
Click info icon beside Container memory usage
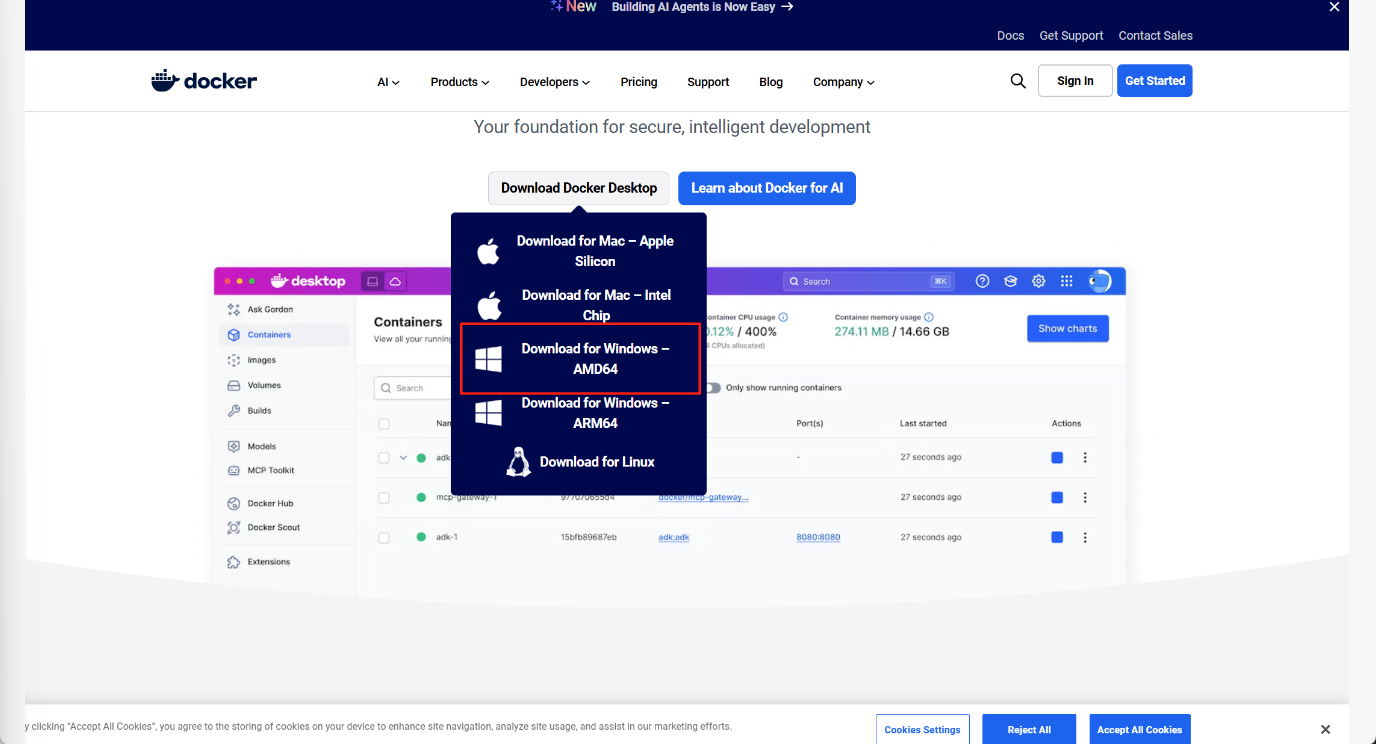(929, 317)
